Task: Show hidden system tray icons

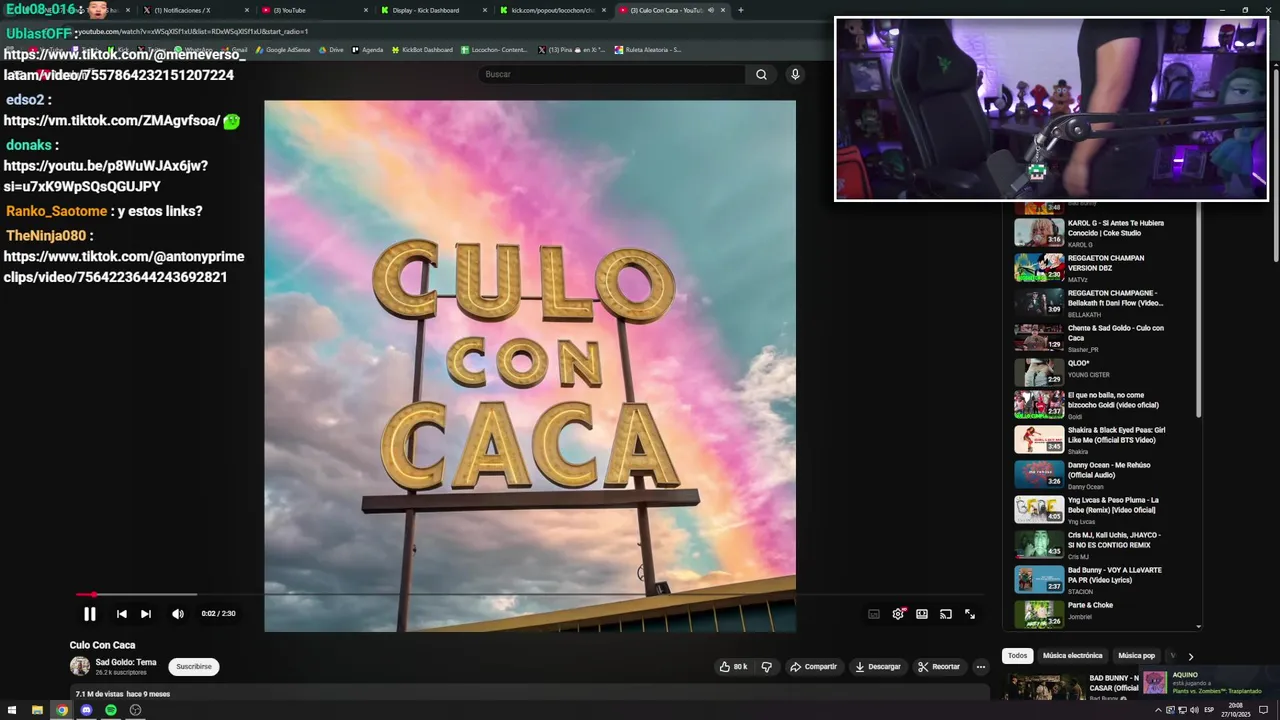Action: [x=1158, y=710]
